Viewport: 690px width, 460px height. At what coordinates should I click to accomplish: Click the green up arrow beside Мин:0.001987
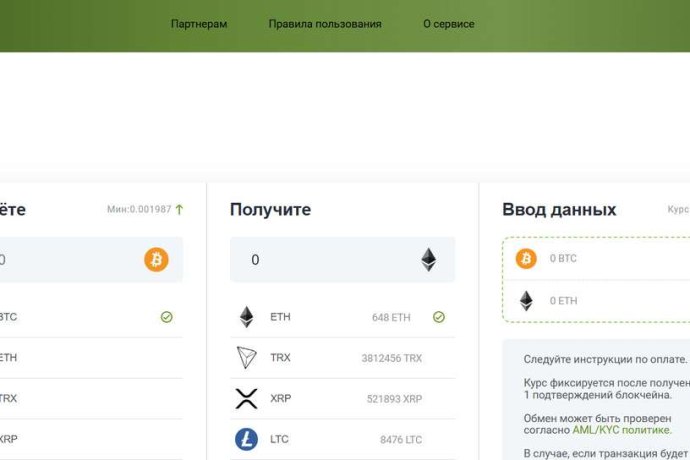coord(179,210)
